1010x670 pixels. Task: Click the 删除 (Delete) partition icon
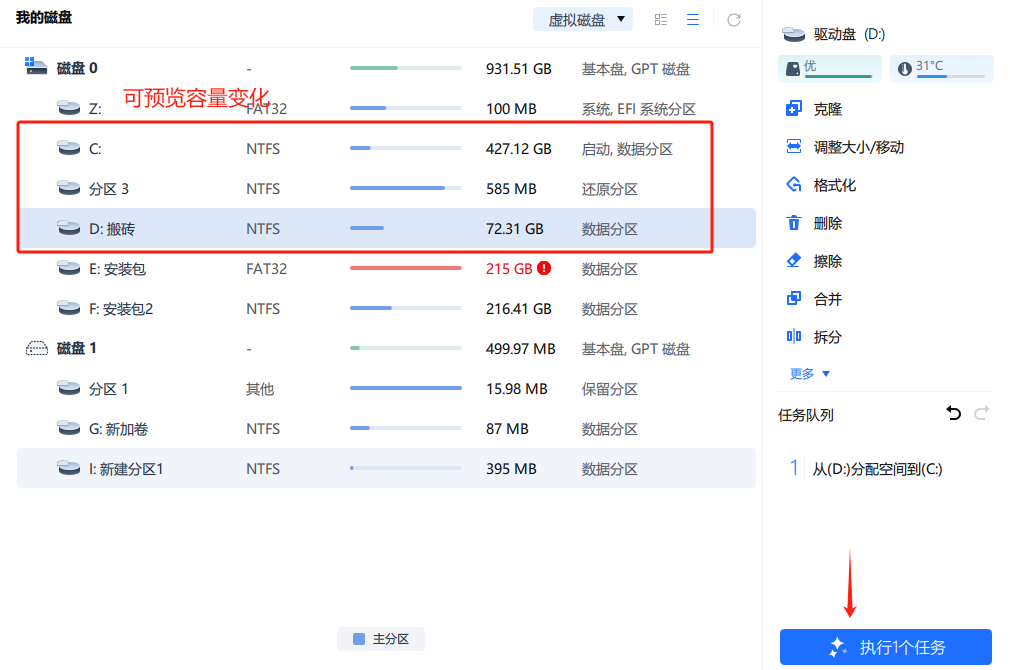pos(795,222)
